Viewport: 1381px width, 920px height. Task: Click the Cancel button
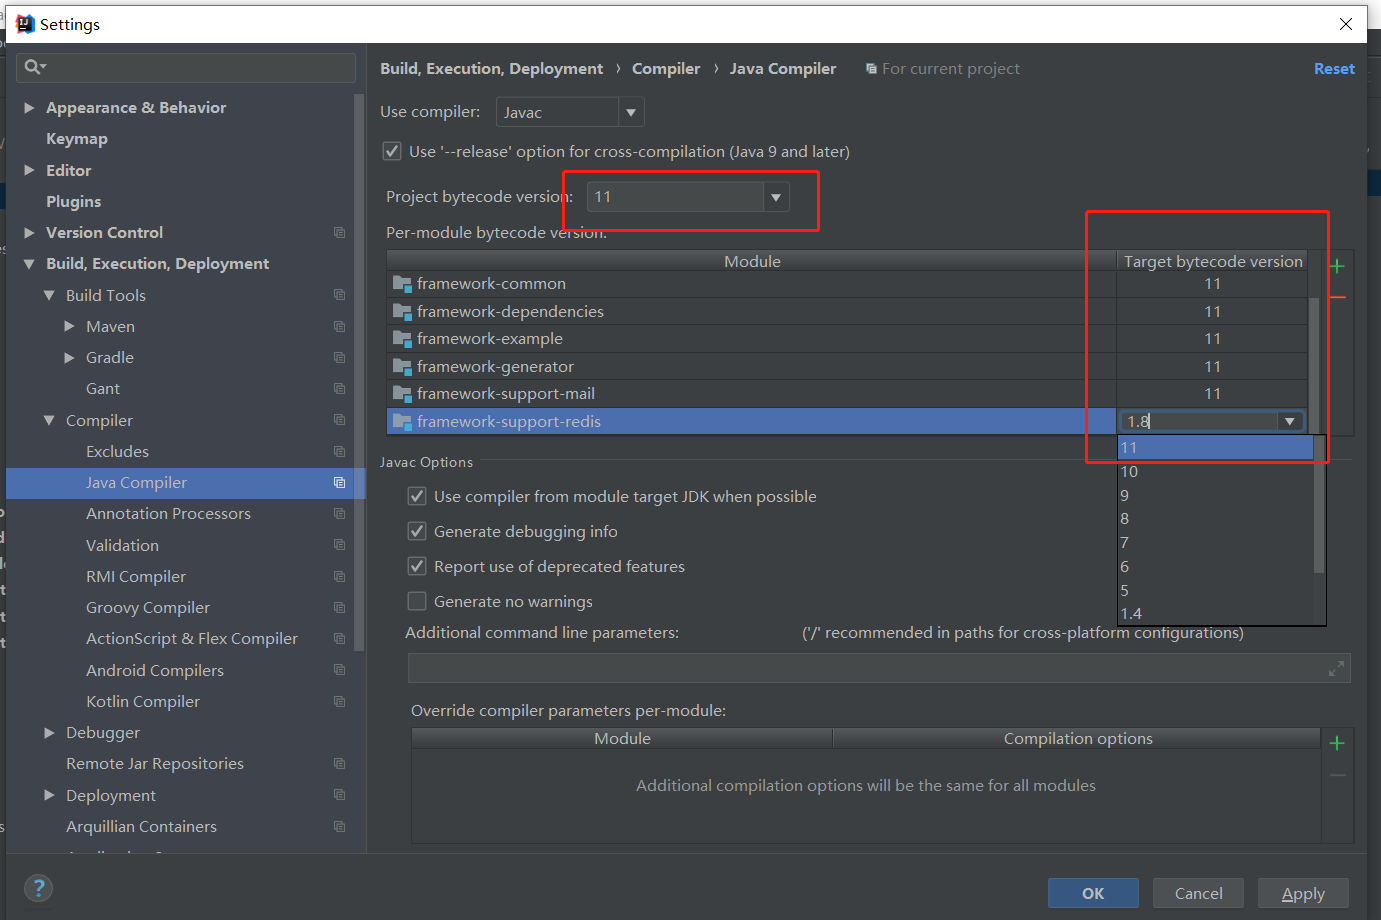coord(1198,893)
